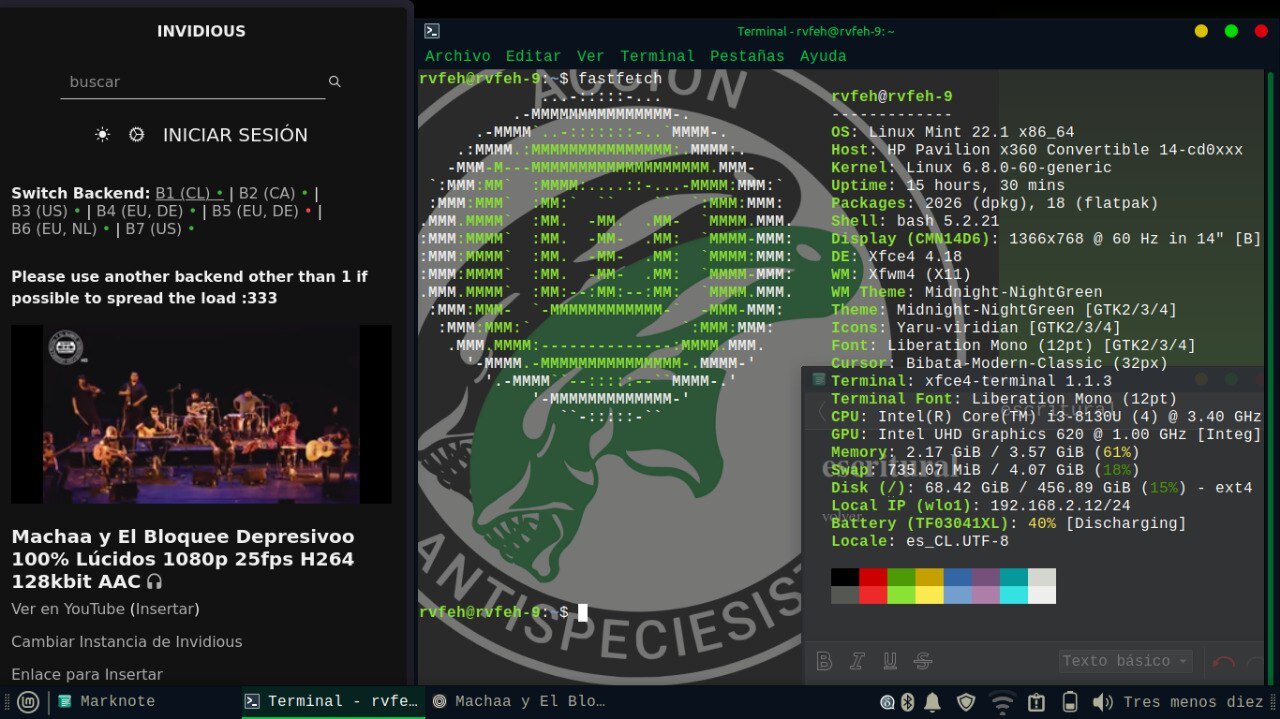Click the concert video thumbnail
Viewport: 1280px width, 719px height.
click(x=201, y=414)
